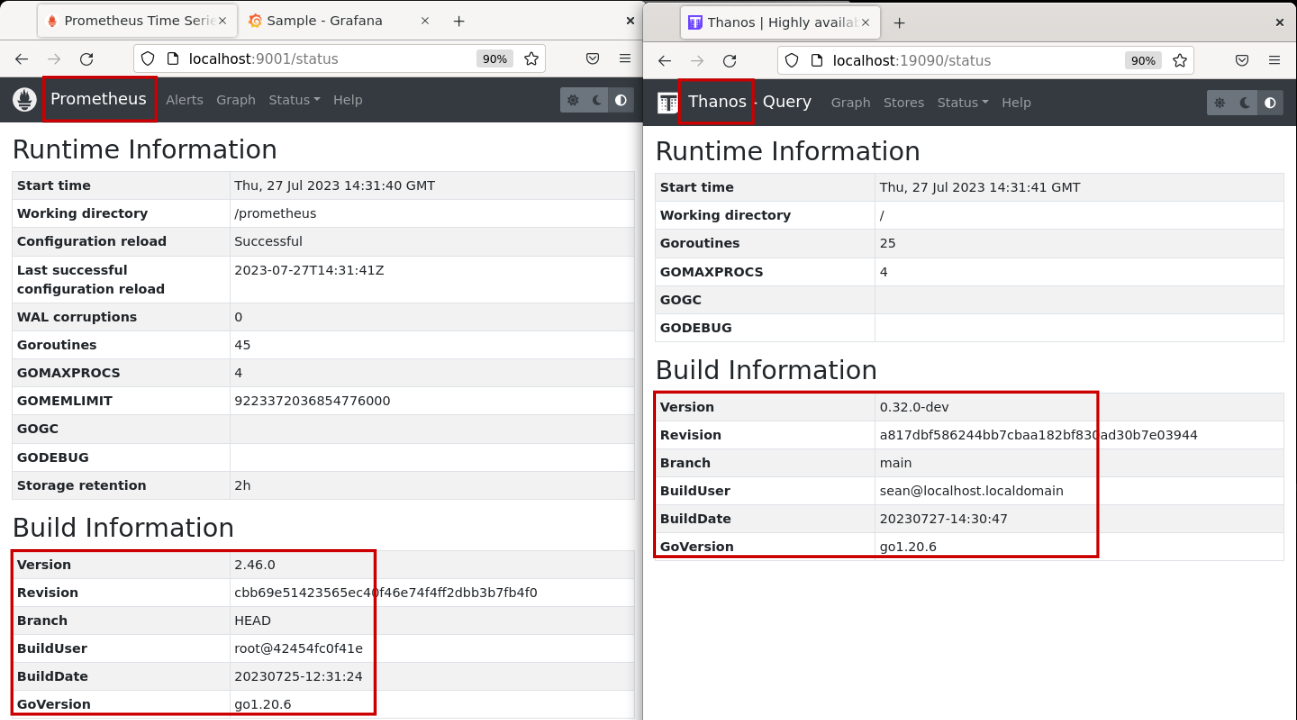Click the BuildUser value sean@localhost.localdomain

tap(971, 491)
